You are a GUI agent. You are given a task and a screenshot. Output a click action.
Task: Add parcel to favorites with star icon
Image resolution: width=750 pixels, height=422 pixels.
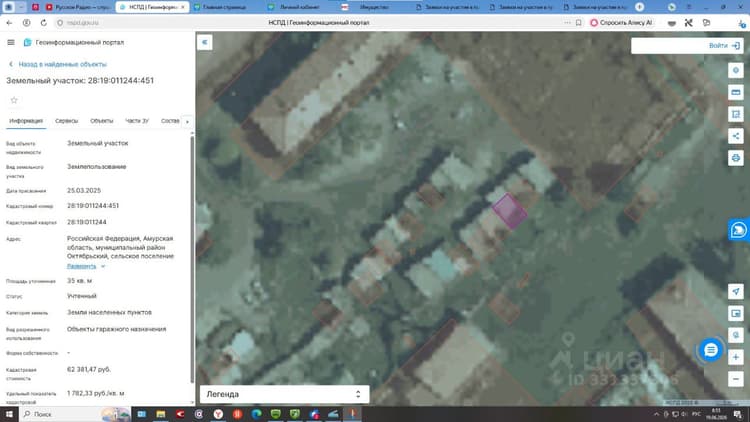(14, 100)
